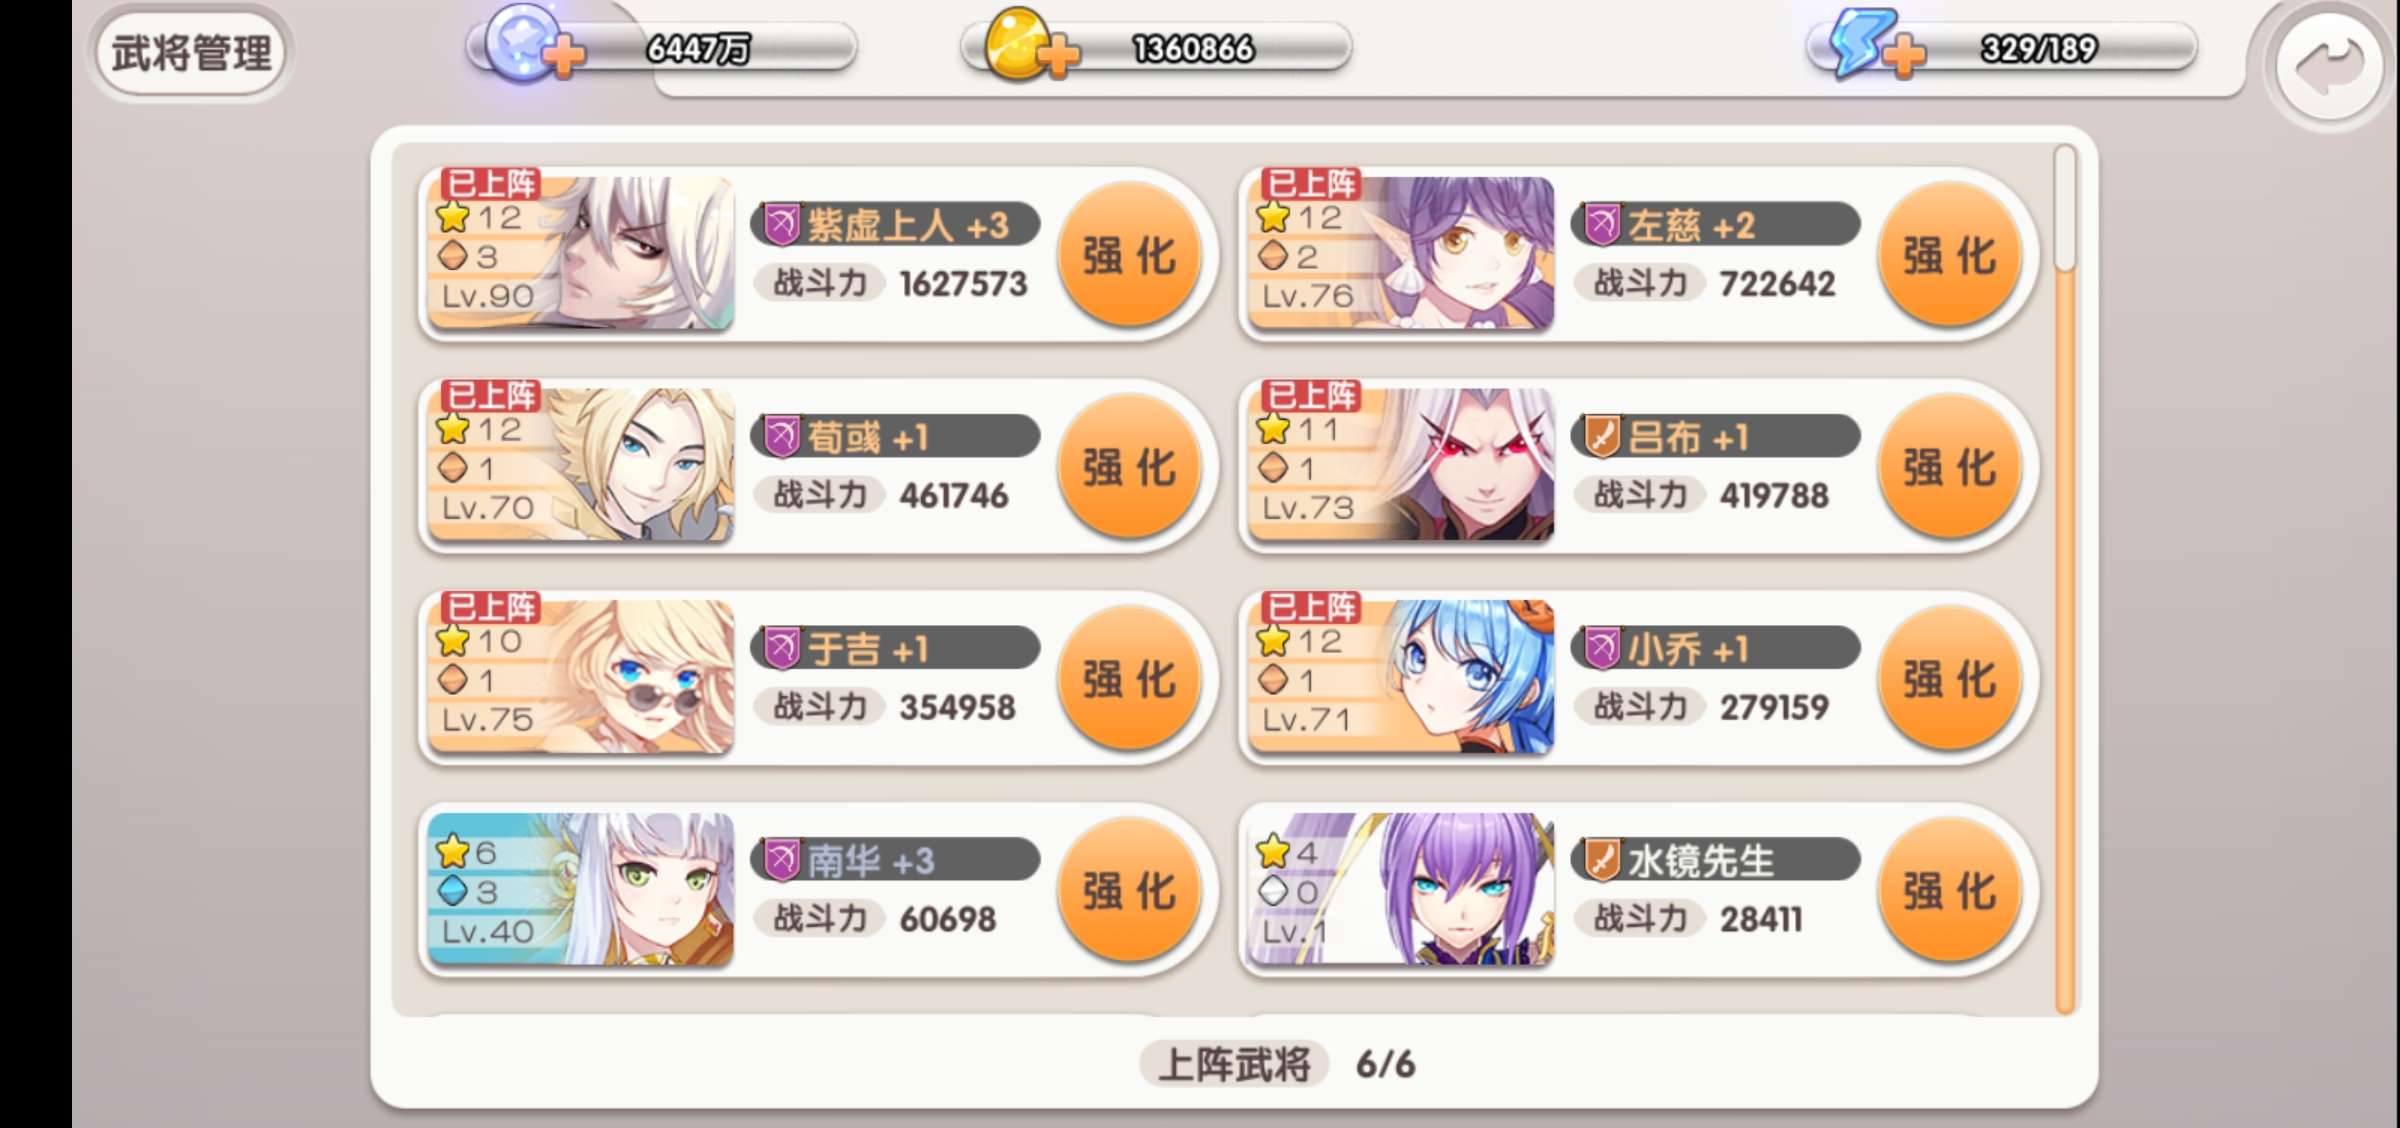Viewport: 2400px width, 1128px height.
Task: Click 强化 beside 于吉
Action: point(1129,679)
